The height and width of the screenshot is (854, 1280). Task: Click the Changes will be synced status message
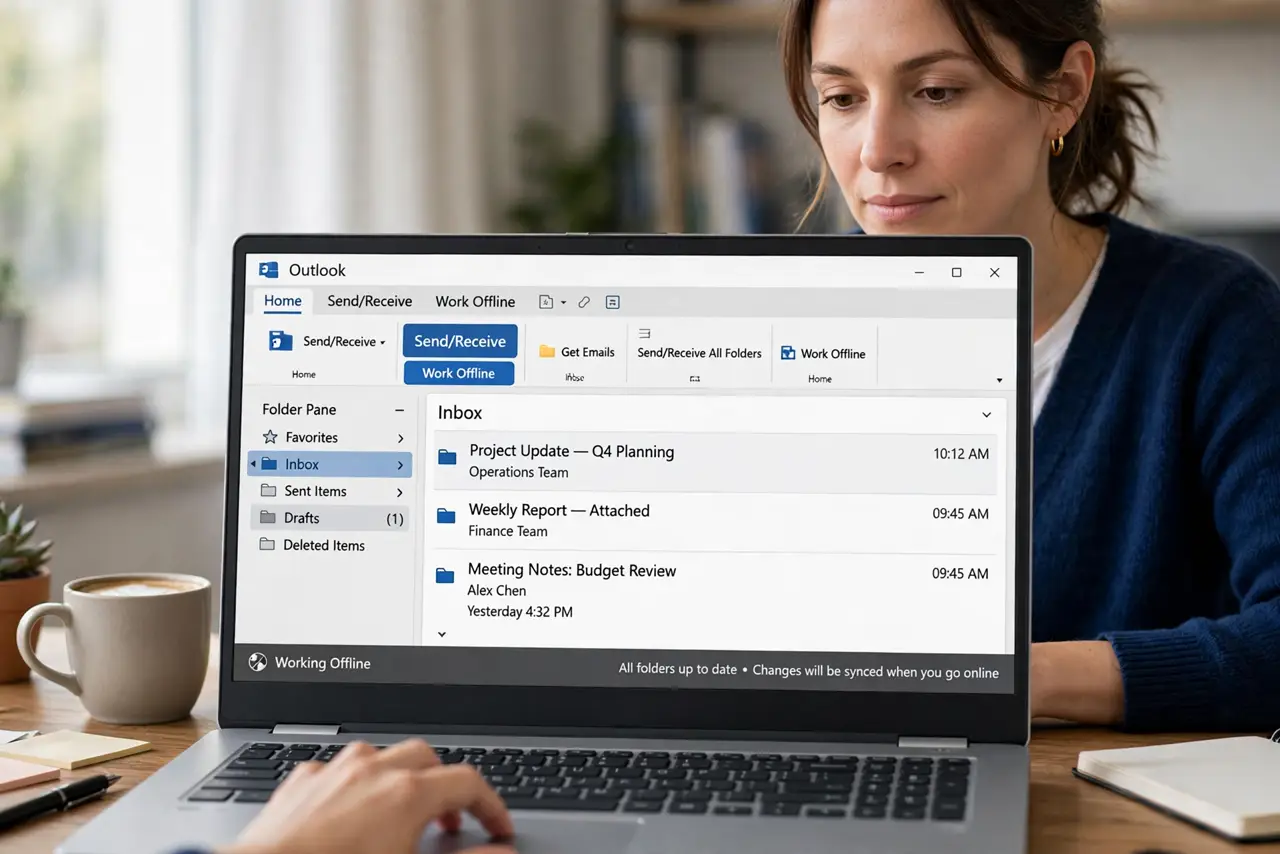point(876,672)
